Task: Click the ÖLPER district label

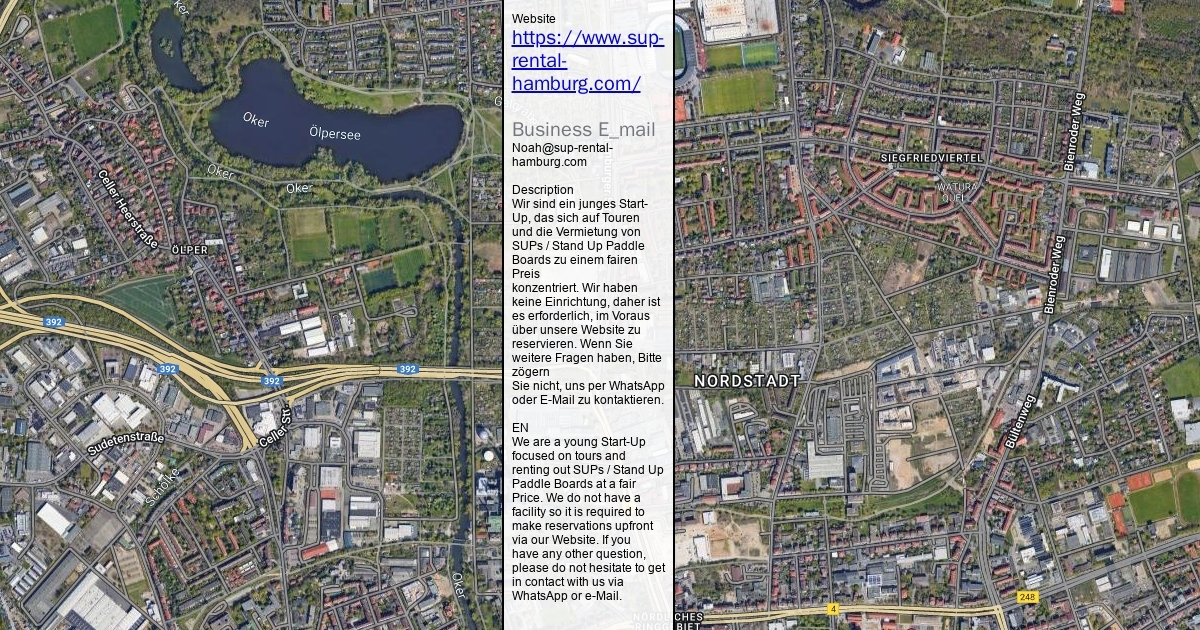Action: click(189, 249)
